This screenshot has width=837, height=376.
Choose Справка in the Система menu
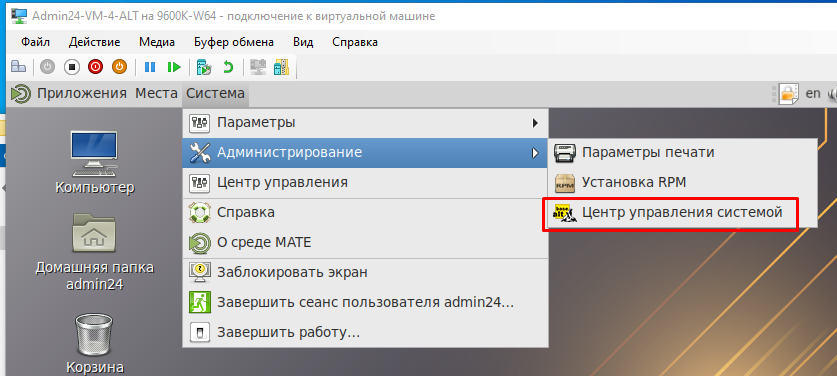[x=366, y=213]
